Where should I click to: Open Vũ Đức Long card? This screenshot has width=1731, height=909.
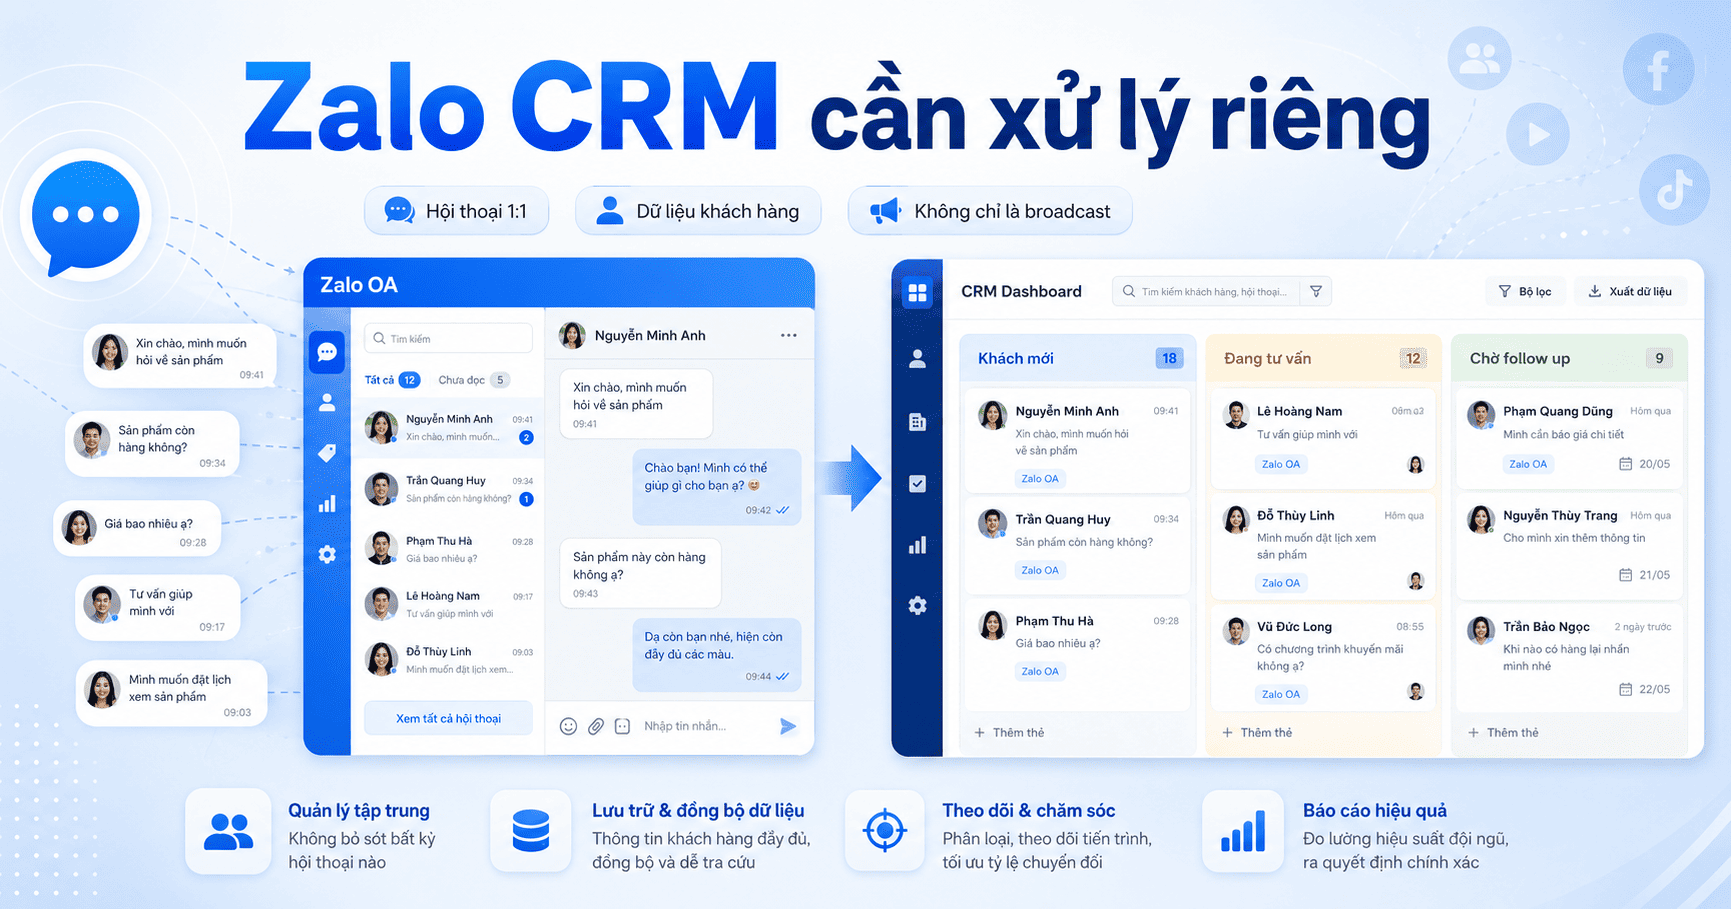pos(1323,657)
